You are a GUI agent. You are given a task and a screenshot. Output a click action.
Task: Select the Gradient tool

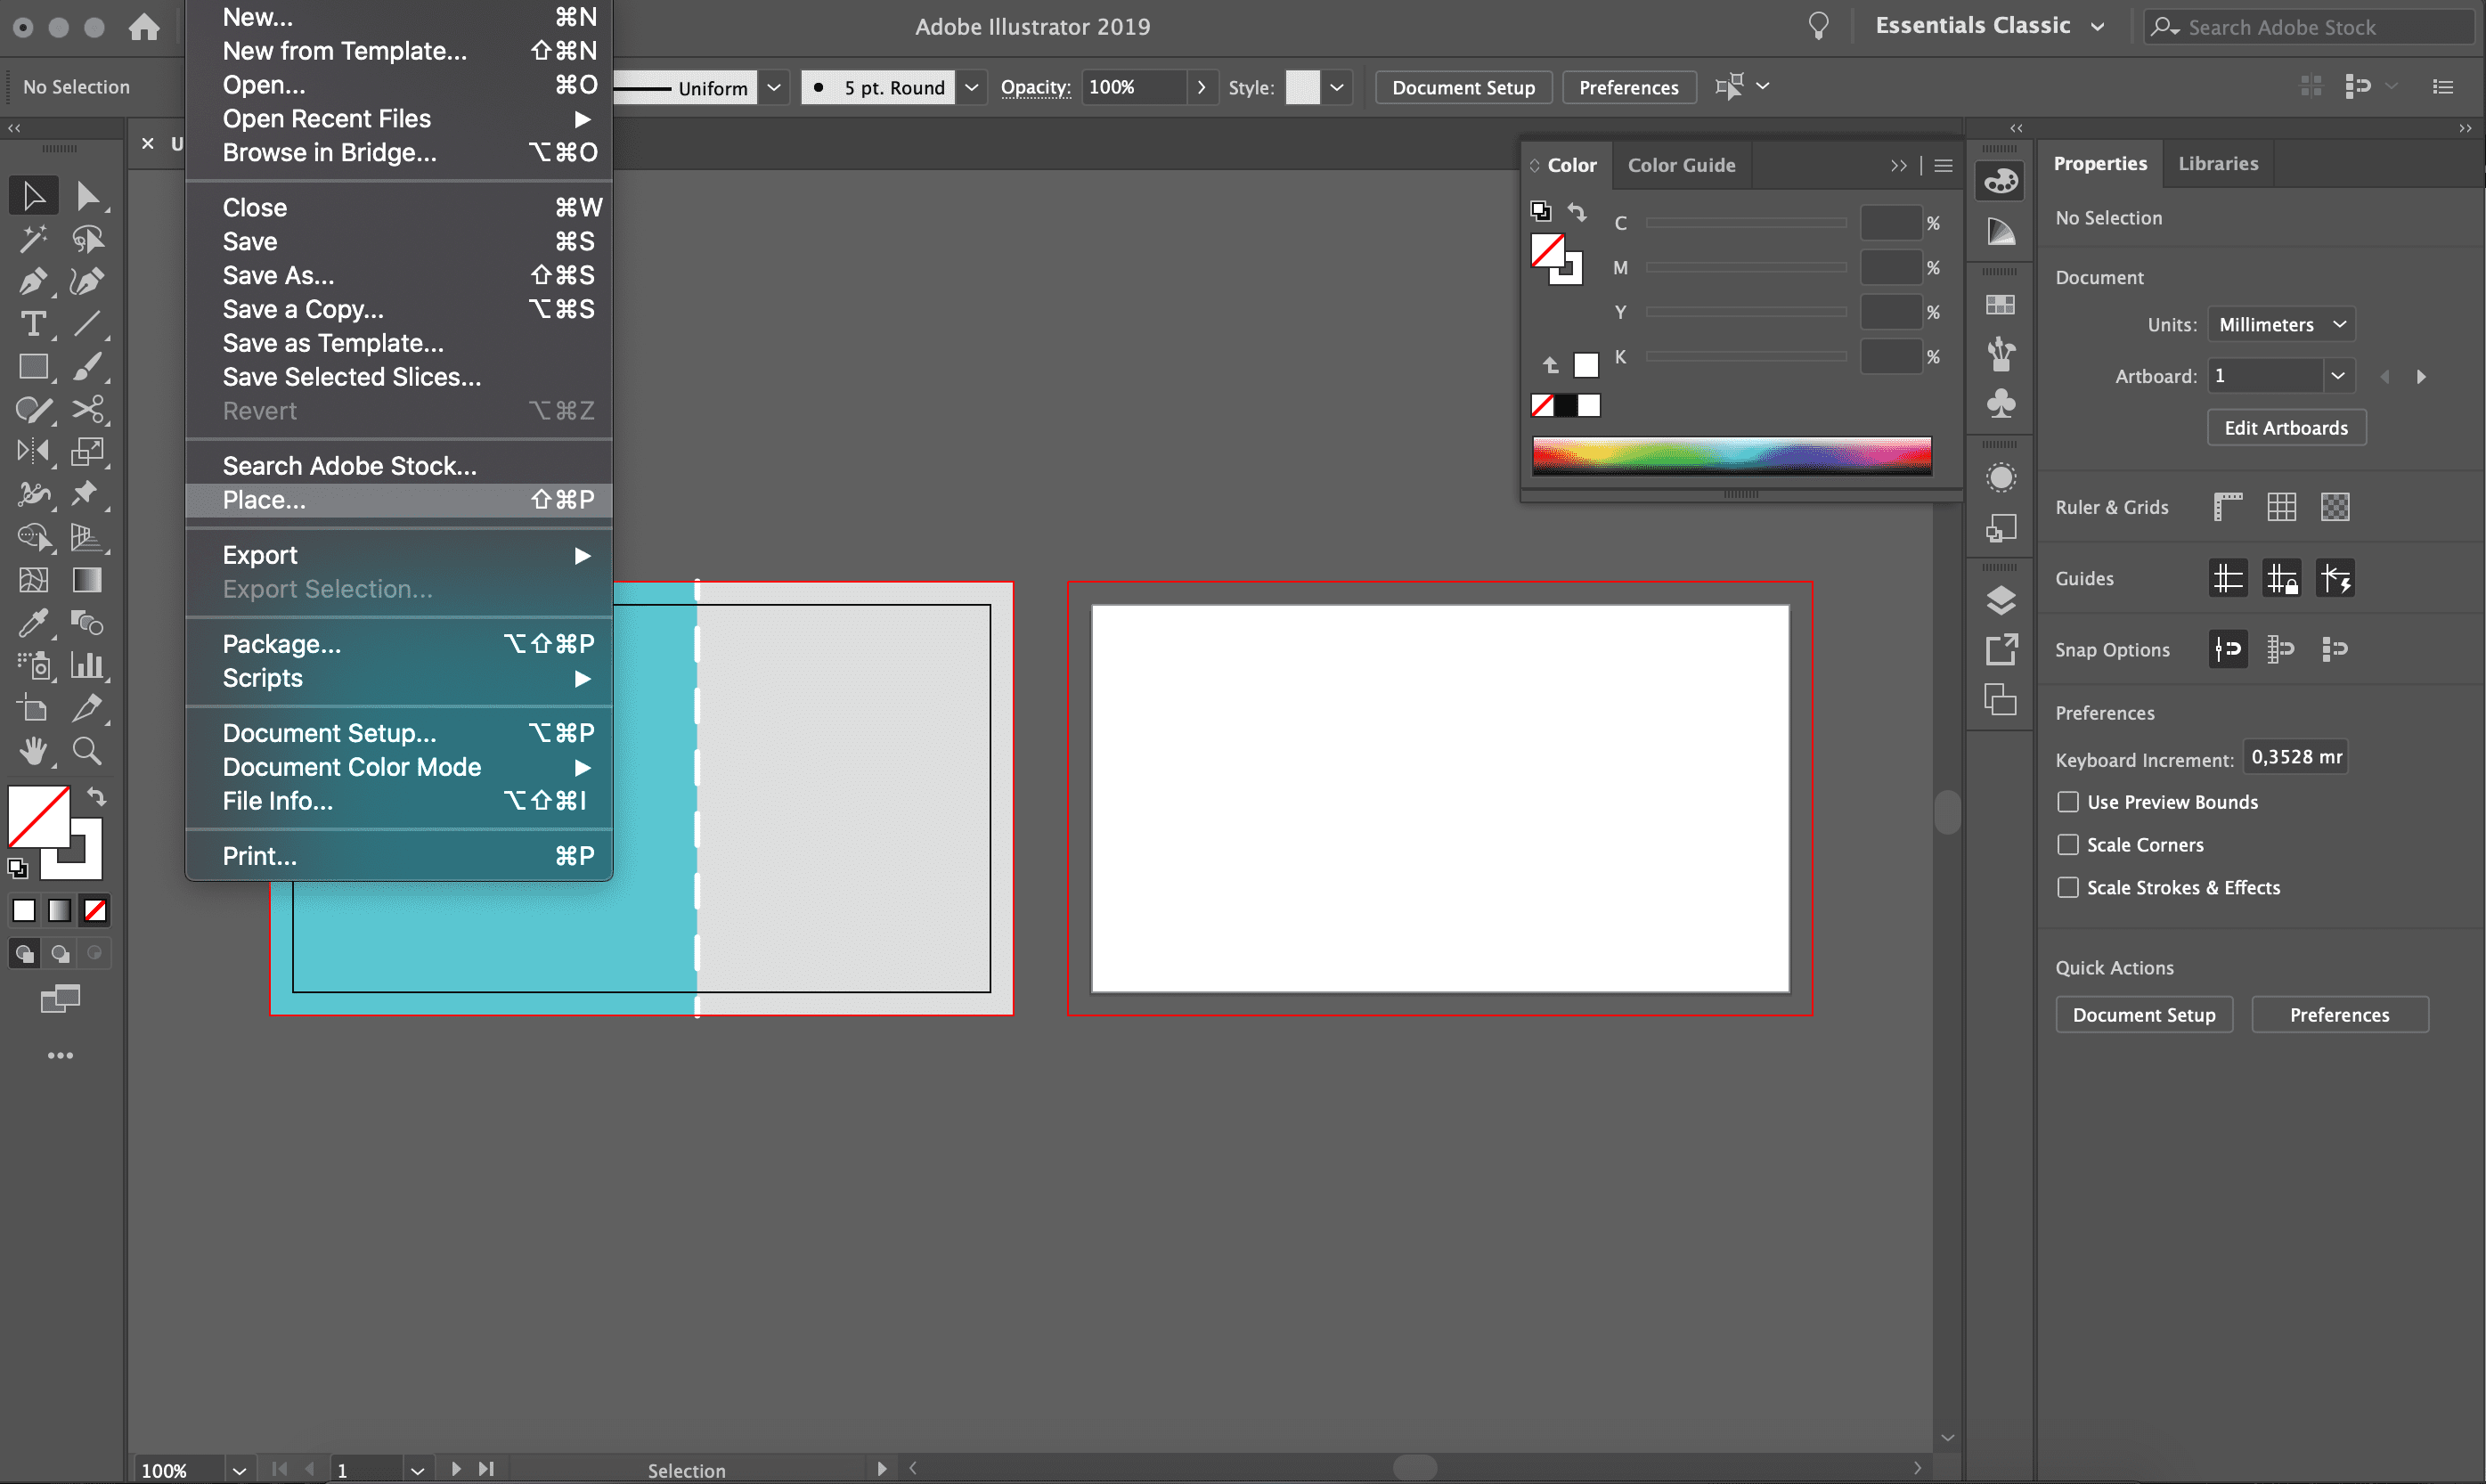point(87,580)
